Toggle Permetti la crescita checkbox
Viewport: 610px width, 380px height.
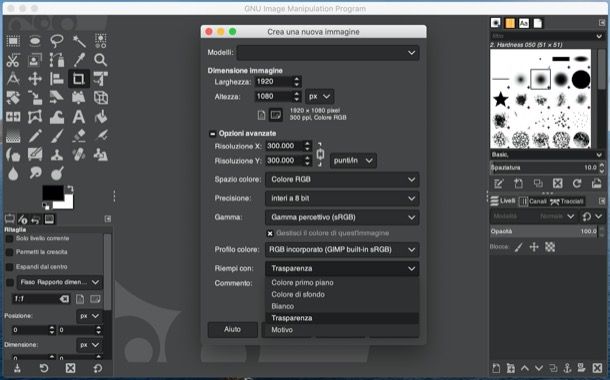tap(10, 252)
